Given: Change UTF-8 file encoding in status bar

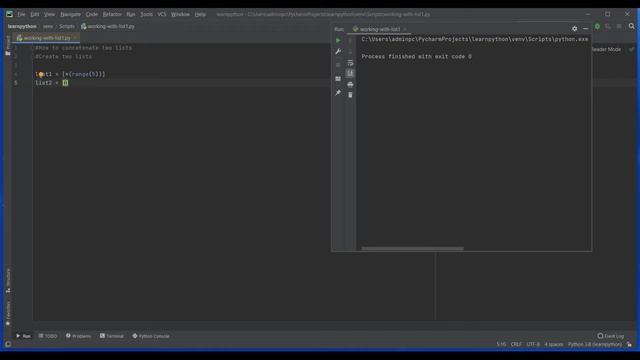Looking at the screenshot, I should pyautogui.click(x=533, y=344).
